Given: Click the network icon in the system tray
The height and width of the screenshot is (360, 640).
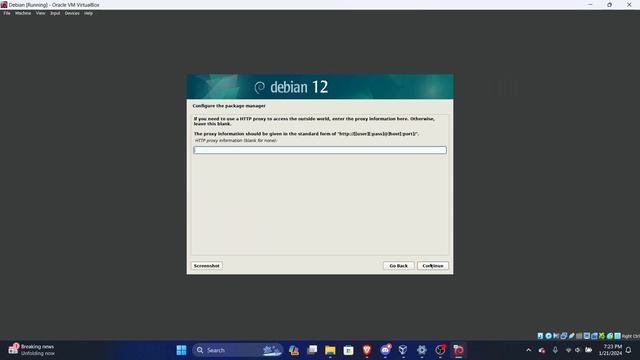Looking at the screenshot, I should (x=568, y=350).
